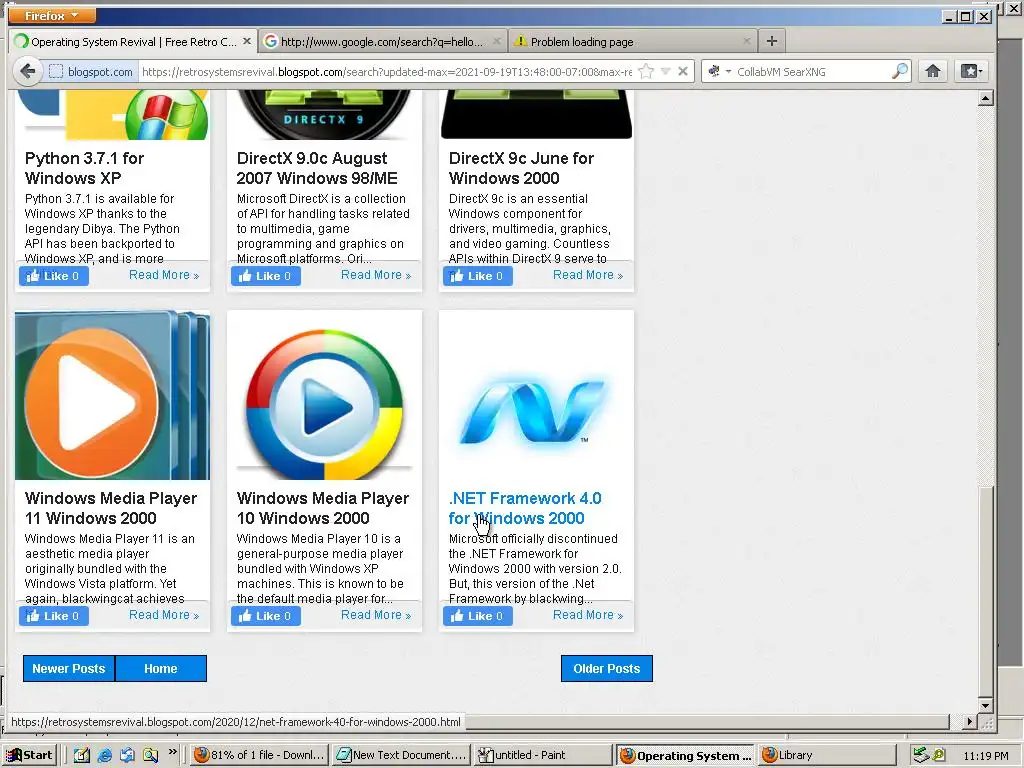This screenshot has width=1024, height=768.
Task: Close the Problem loading page tab
Action: [746, 41]
